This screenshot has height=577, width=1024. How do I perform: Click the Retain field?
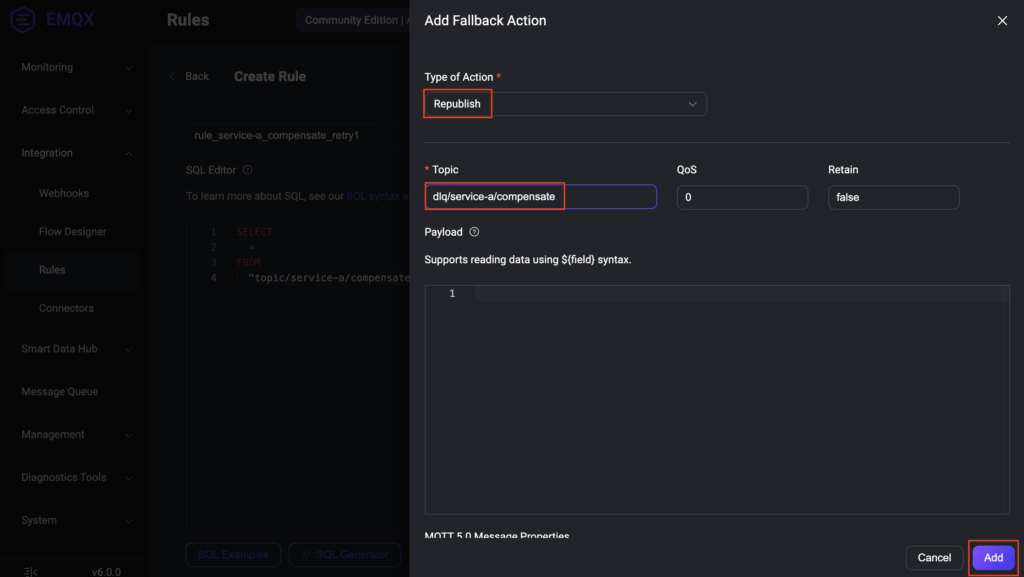pyautogui.click(x=892, y=198)
